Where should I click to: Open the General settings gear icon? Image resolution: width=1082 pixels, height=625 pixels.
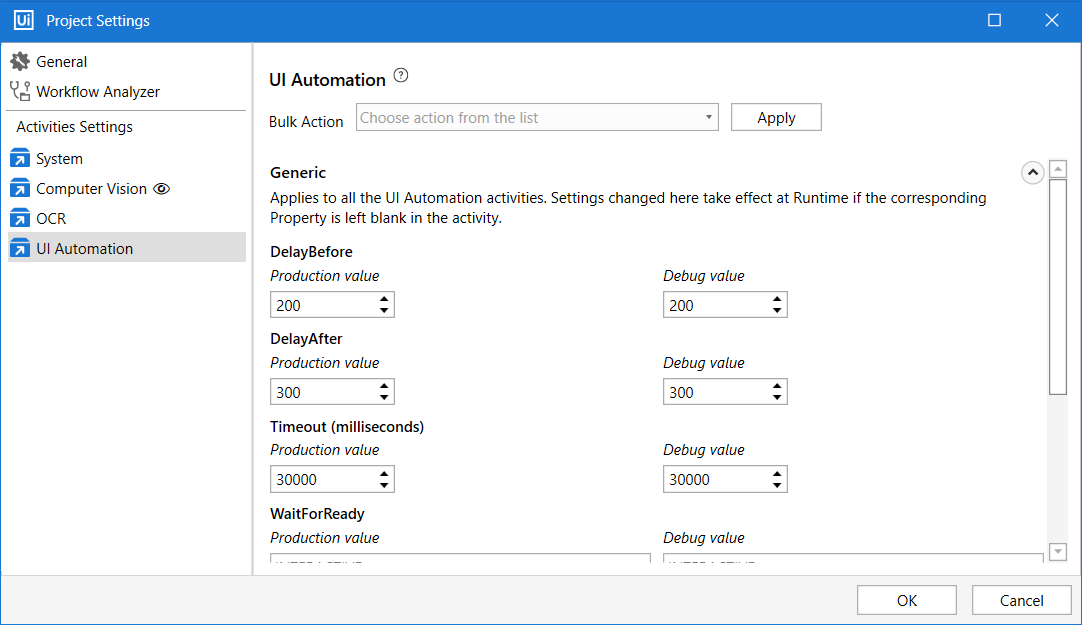coord(20,61)
